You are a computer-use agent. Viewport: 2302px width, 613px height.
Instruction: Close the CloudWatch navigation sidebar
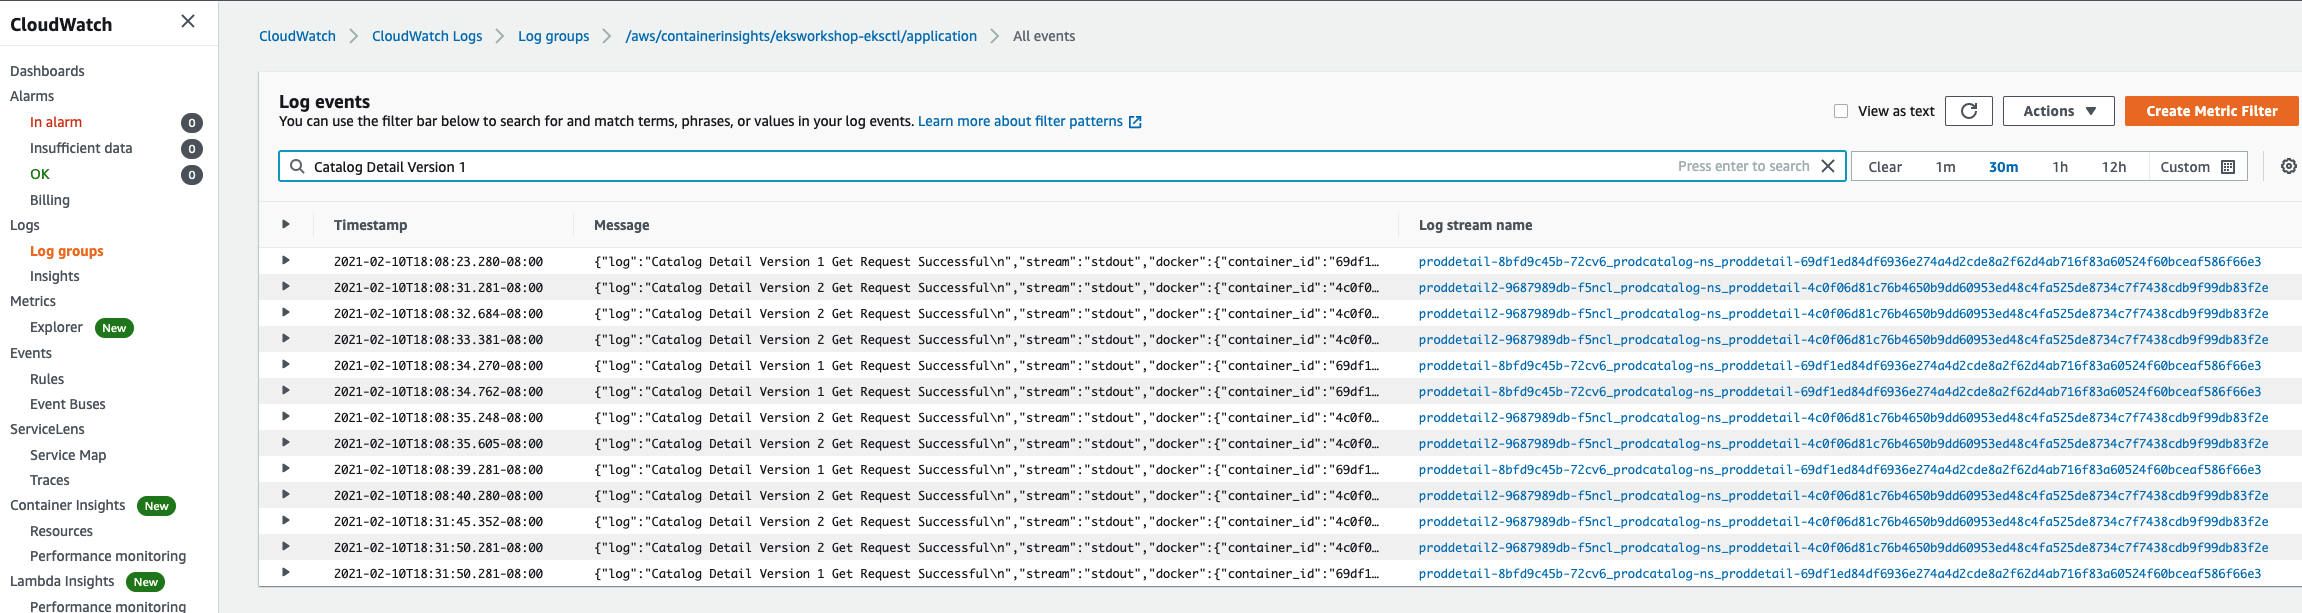188,21
